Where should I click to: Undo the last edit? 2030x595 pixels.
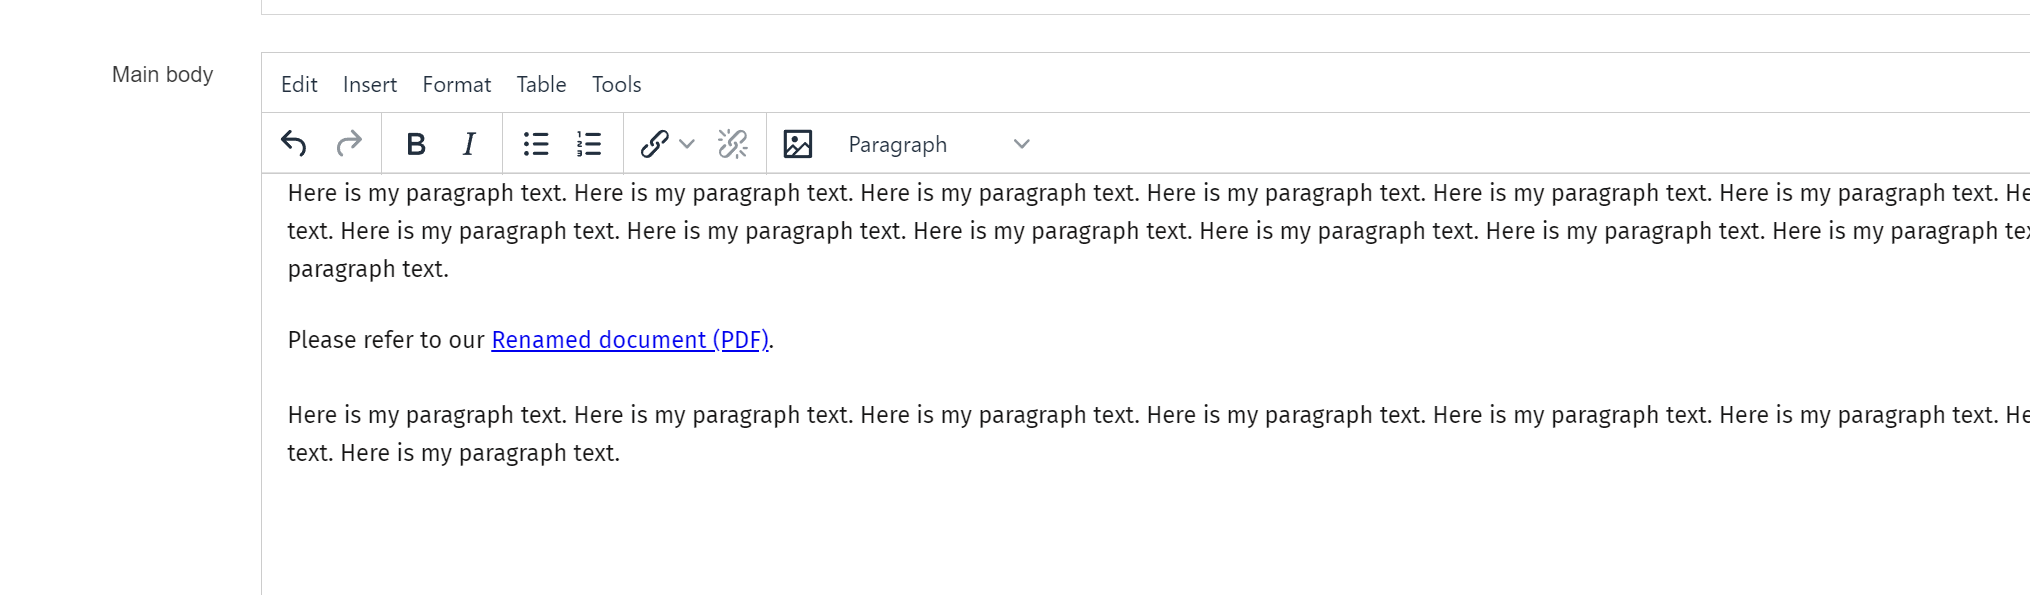tap(293, 144)
